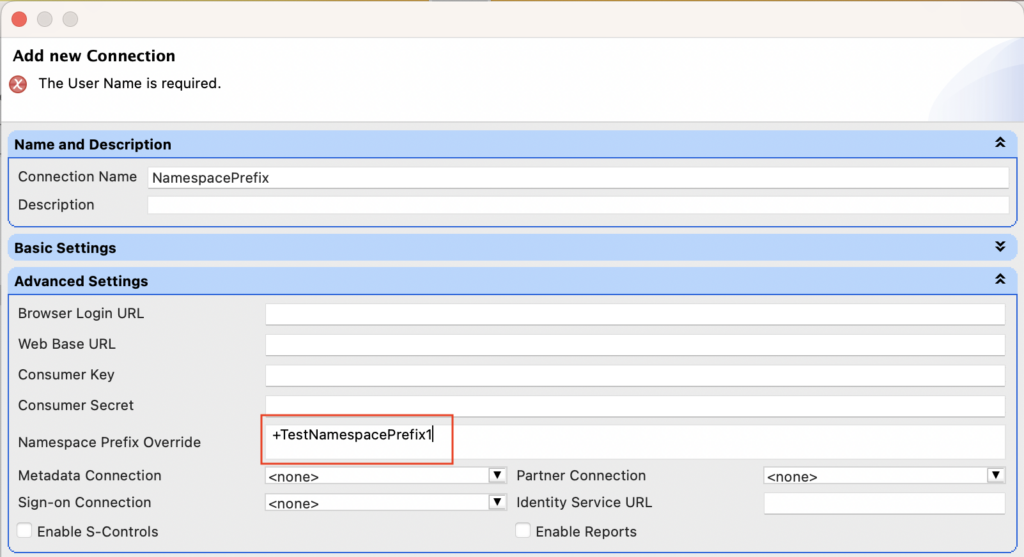Click the red error icon

click(18, 84)
